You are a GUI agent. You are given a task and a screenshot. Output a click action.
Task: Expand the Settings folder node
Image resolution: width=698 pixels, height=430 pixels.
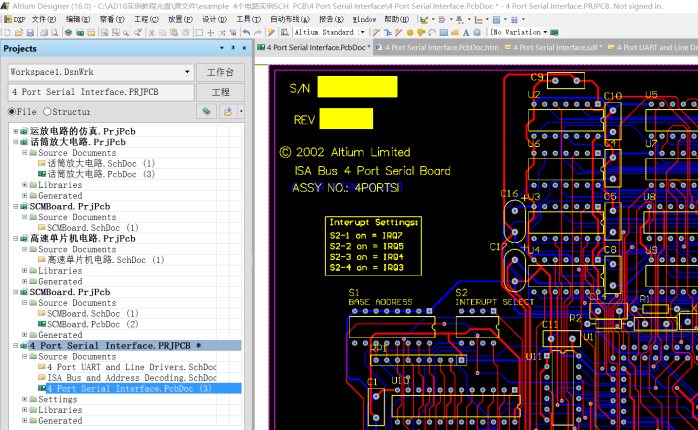(x=25, y=399)
